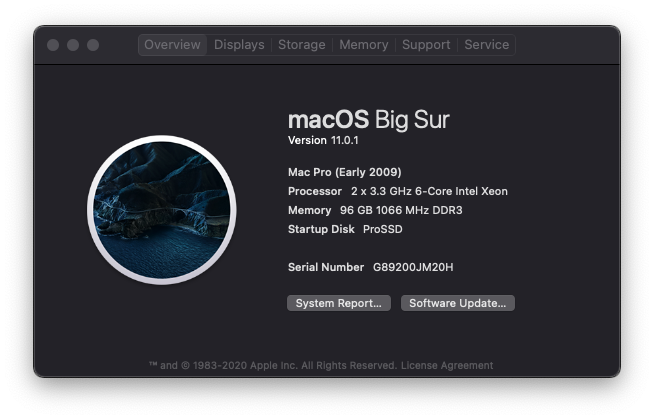Switch to the Memory tab
The image size is (654, 419).
(364, 45)
